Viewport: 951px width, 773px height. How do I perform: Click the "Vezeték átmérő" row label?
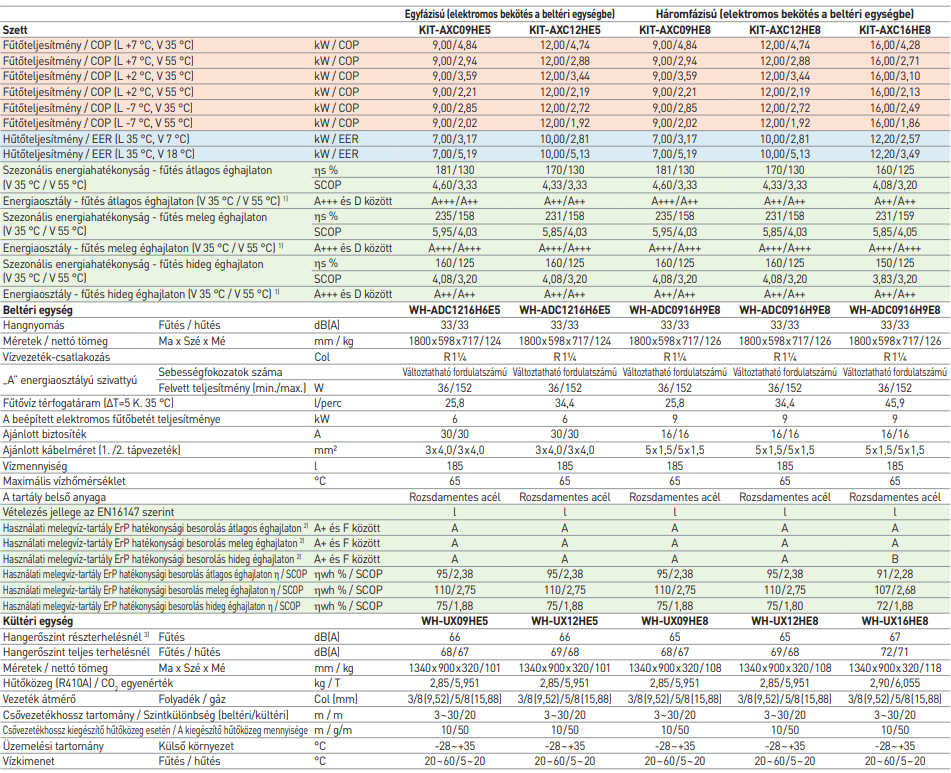coord(41,699)
